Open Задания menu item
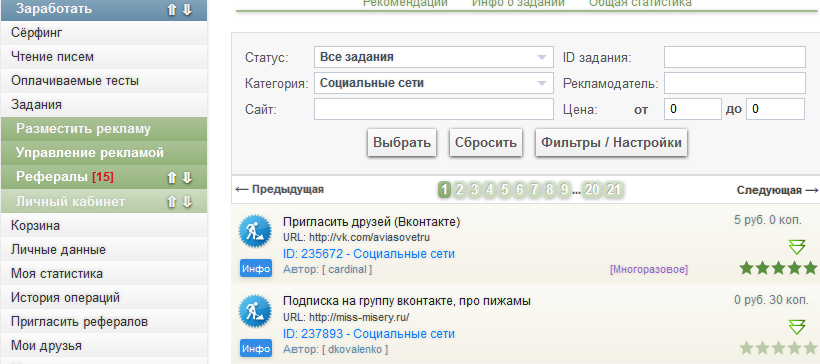820x364 pixels. (x=104, y=105)
